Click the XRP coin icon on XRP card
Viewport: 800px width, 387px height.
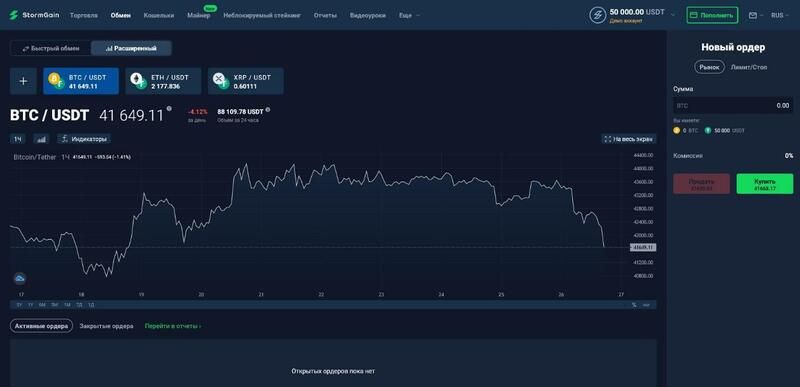218,79
